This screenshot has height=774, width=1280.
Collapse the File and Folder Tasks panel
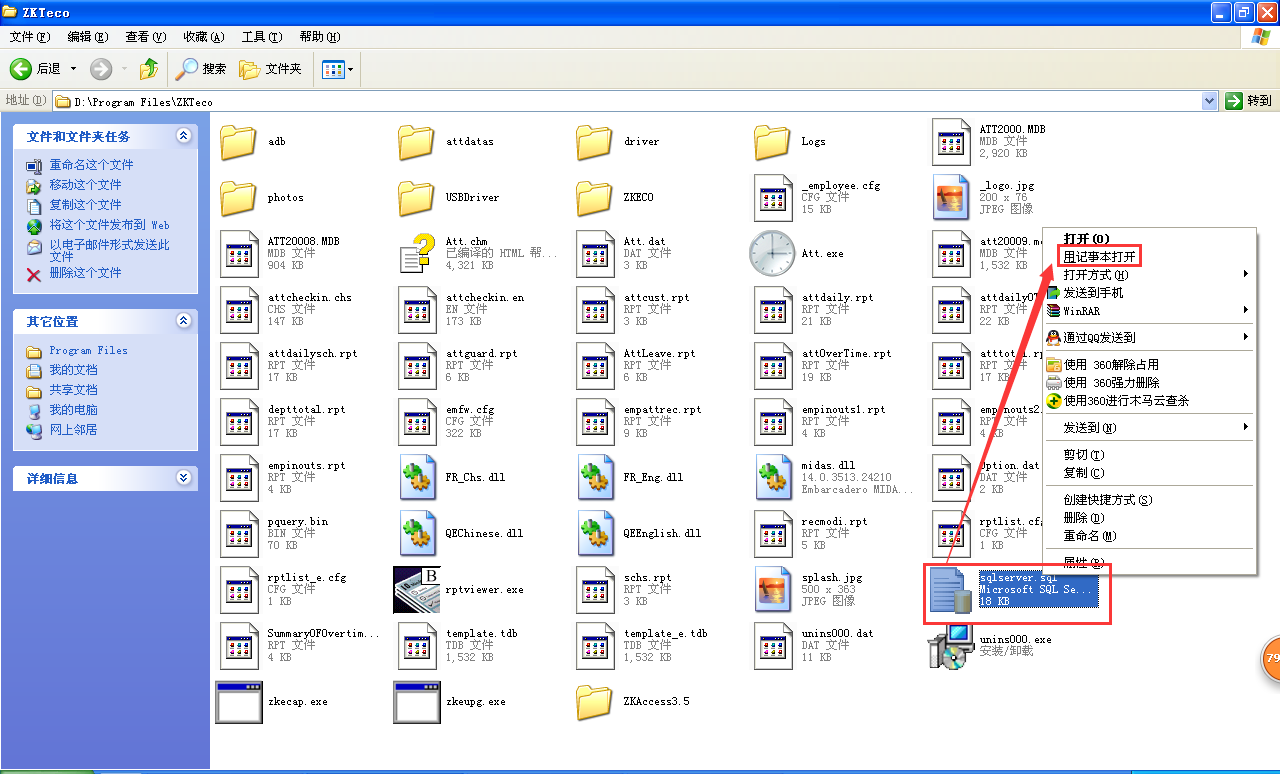[x=183, y=136]
